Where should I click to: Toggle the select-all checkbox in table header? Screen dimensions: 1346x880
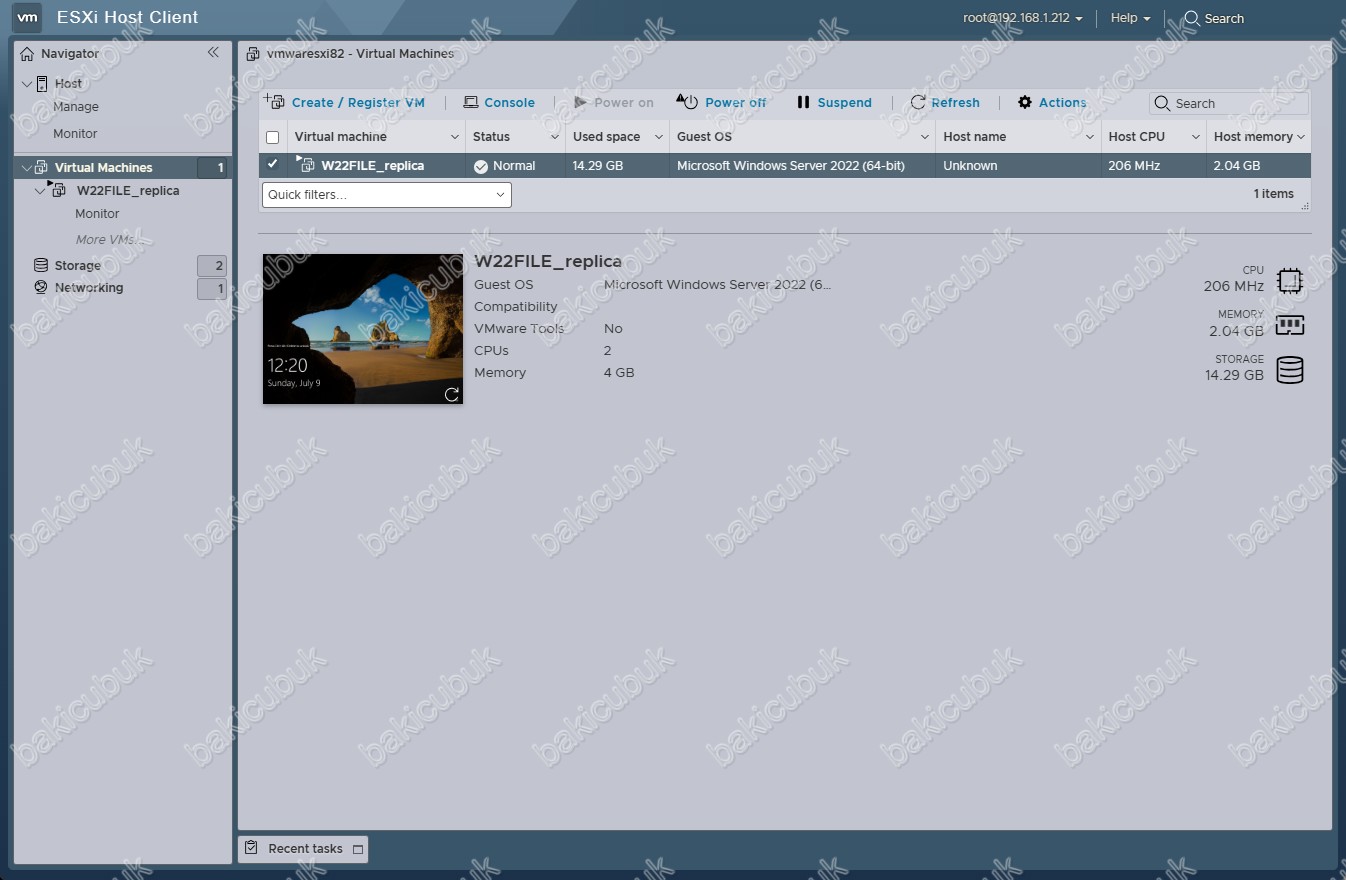[272, 137]
